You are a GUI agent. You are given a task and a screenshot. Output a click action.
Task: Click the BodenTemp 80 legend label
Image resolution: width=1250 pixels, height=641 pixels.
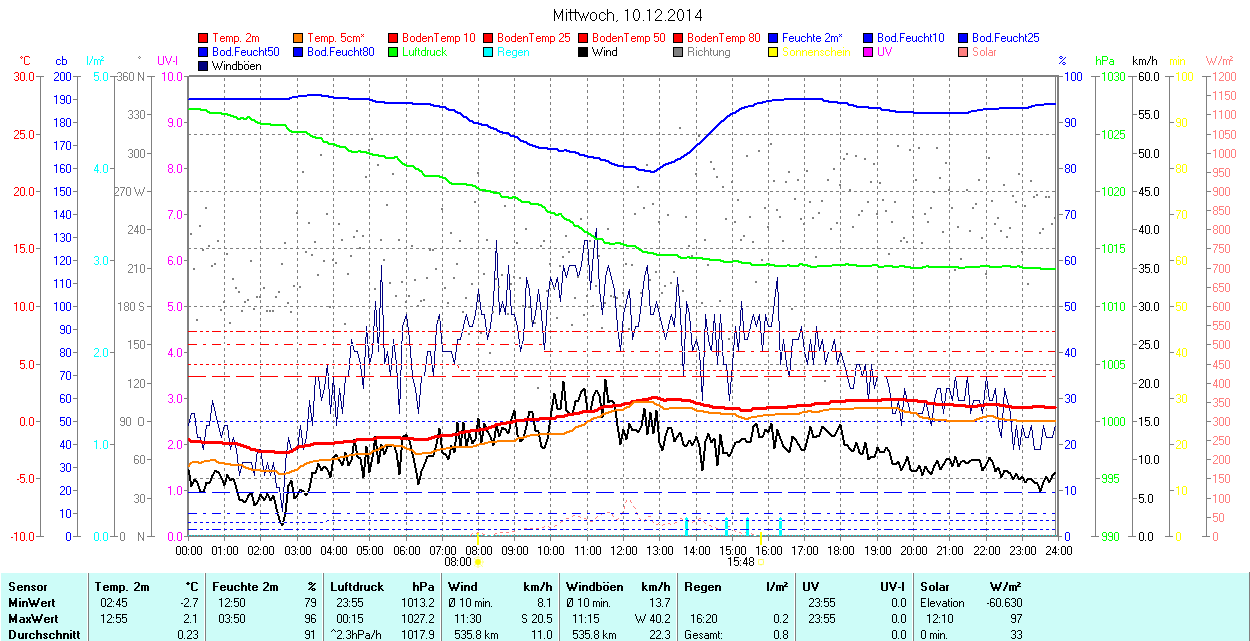point(724,38)
